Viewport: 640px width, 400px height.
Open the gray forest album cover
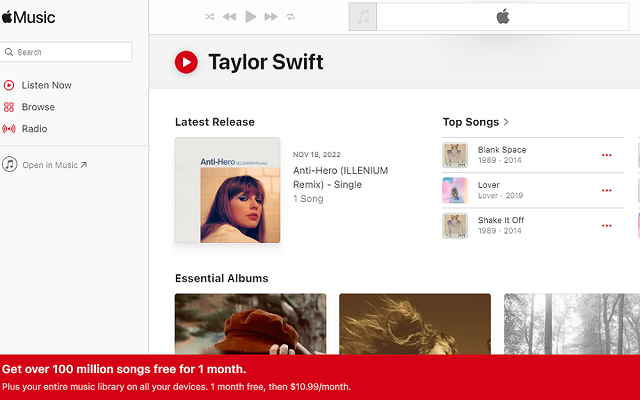[572, 324]
